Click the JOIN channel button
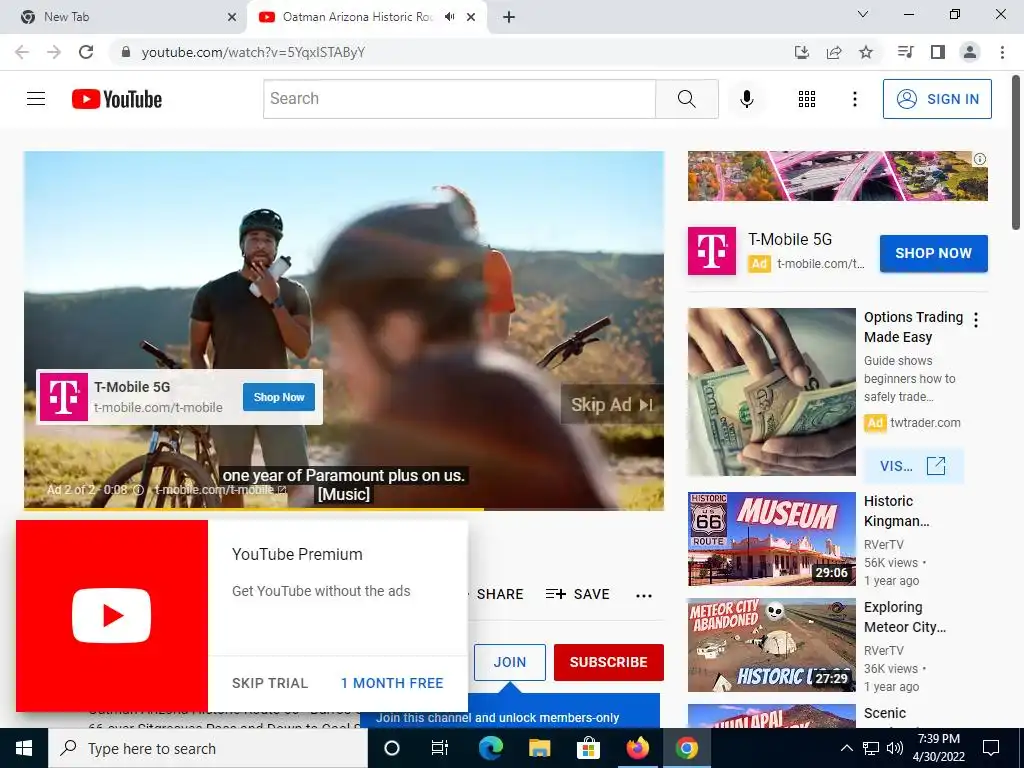Viewport: 1024px width, 768px height. click(509, 662)
